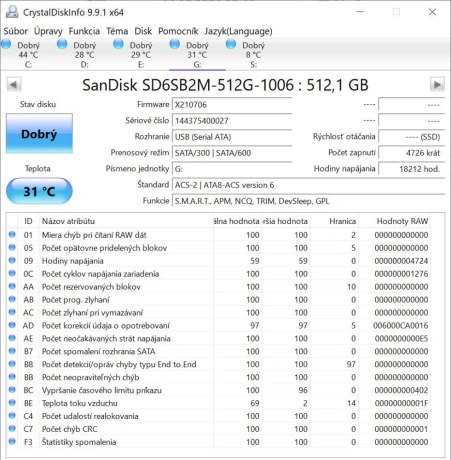Click status dot for attribute C7
451x460 pixels.
(x=12, y=428)
